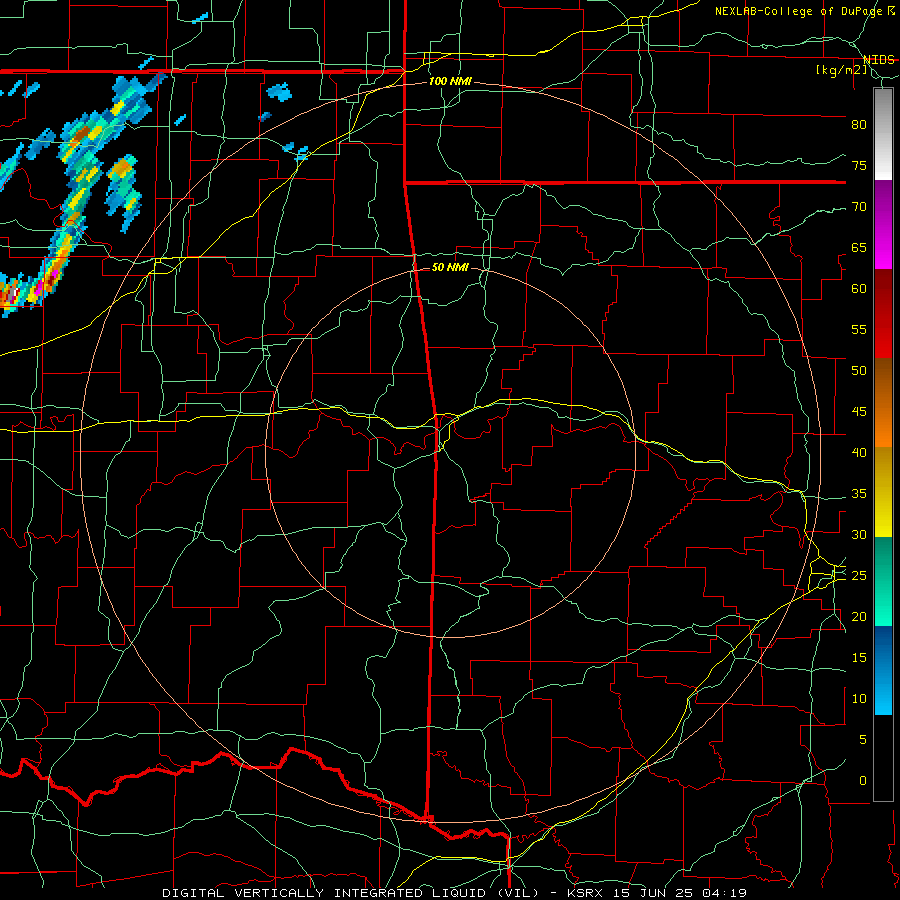900x900 pixels.
Task: Click the magenta segment of the VIL color bar
Action: 883,224
